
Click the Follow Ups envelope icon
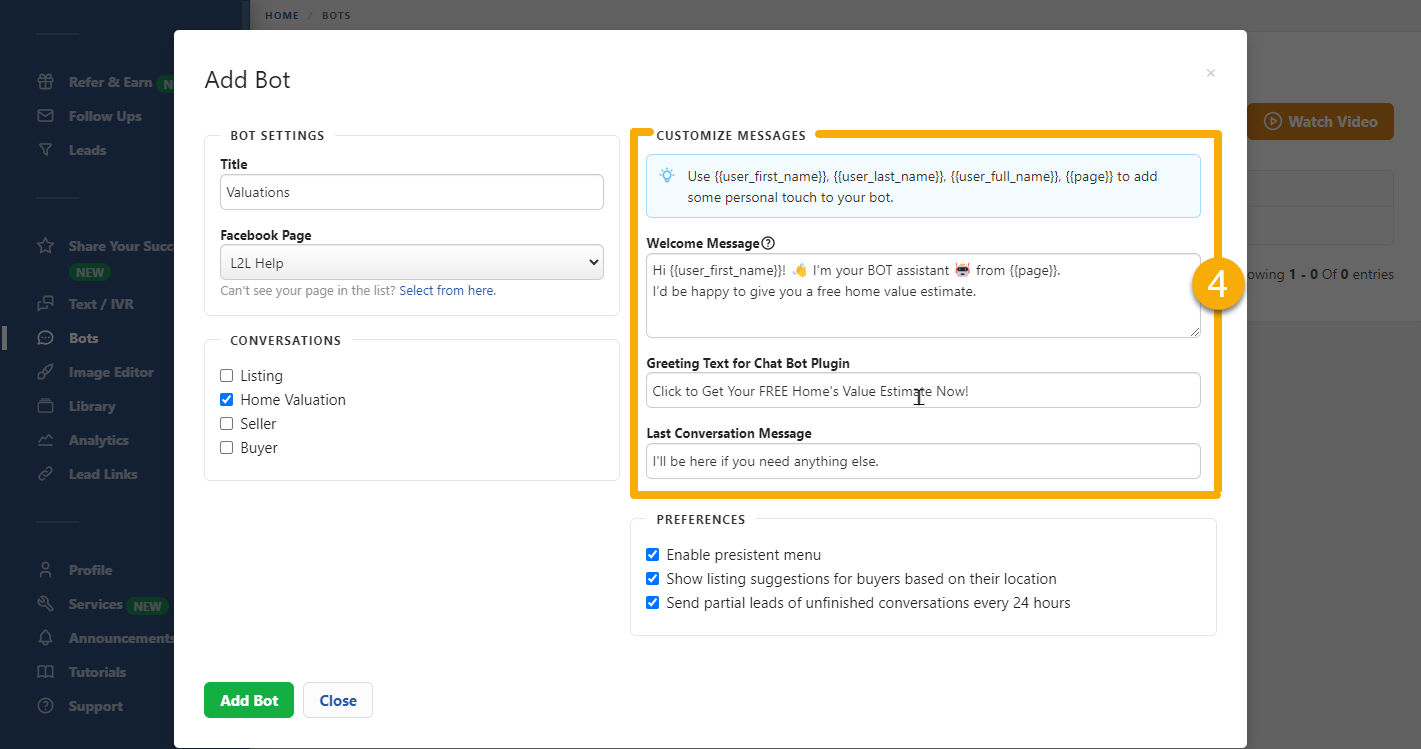[45, 116]
